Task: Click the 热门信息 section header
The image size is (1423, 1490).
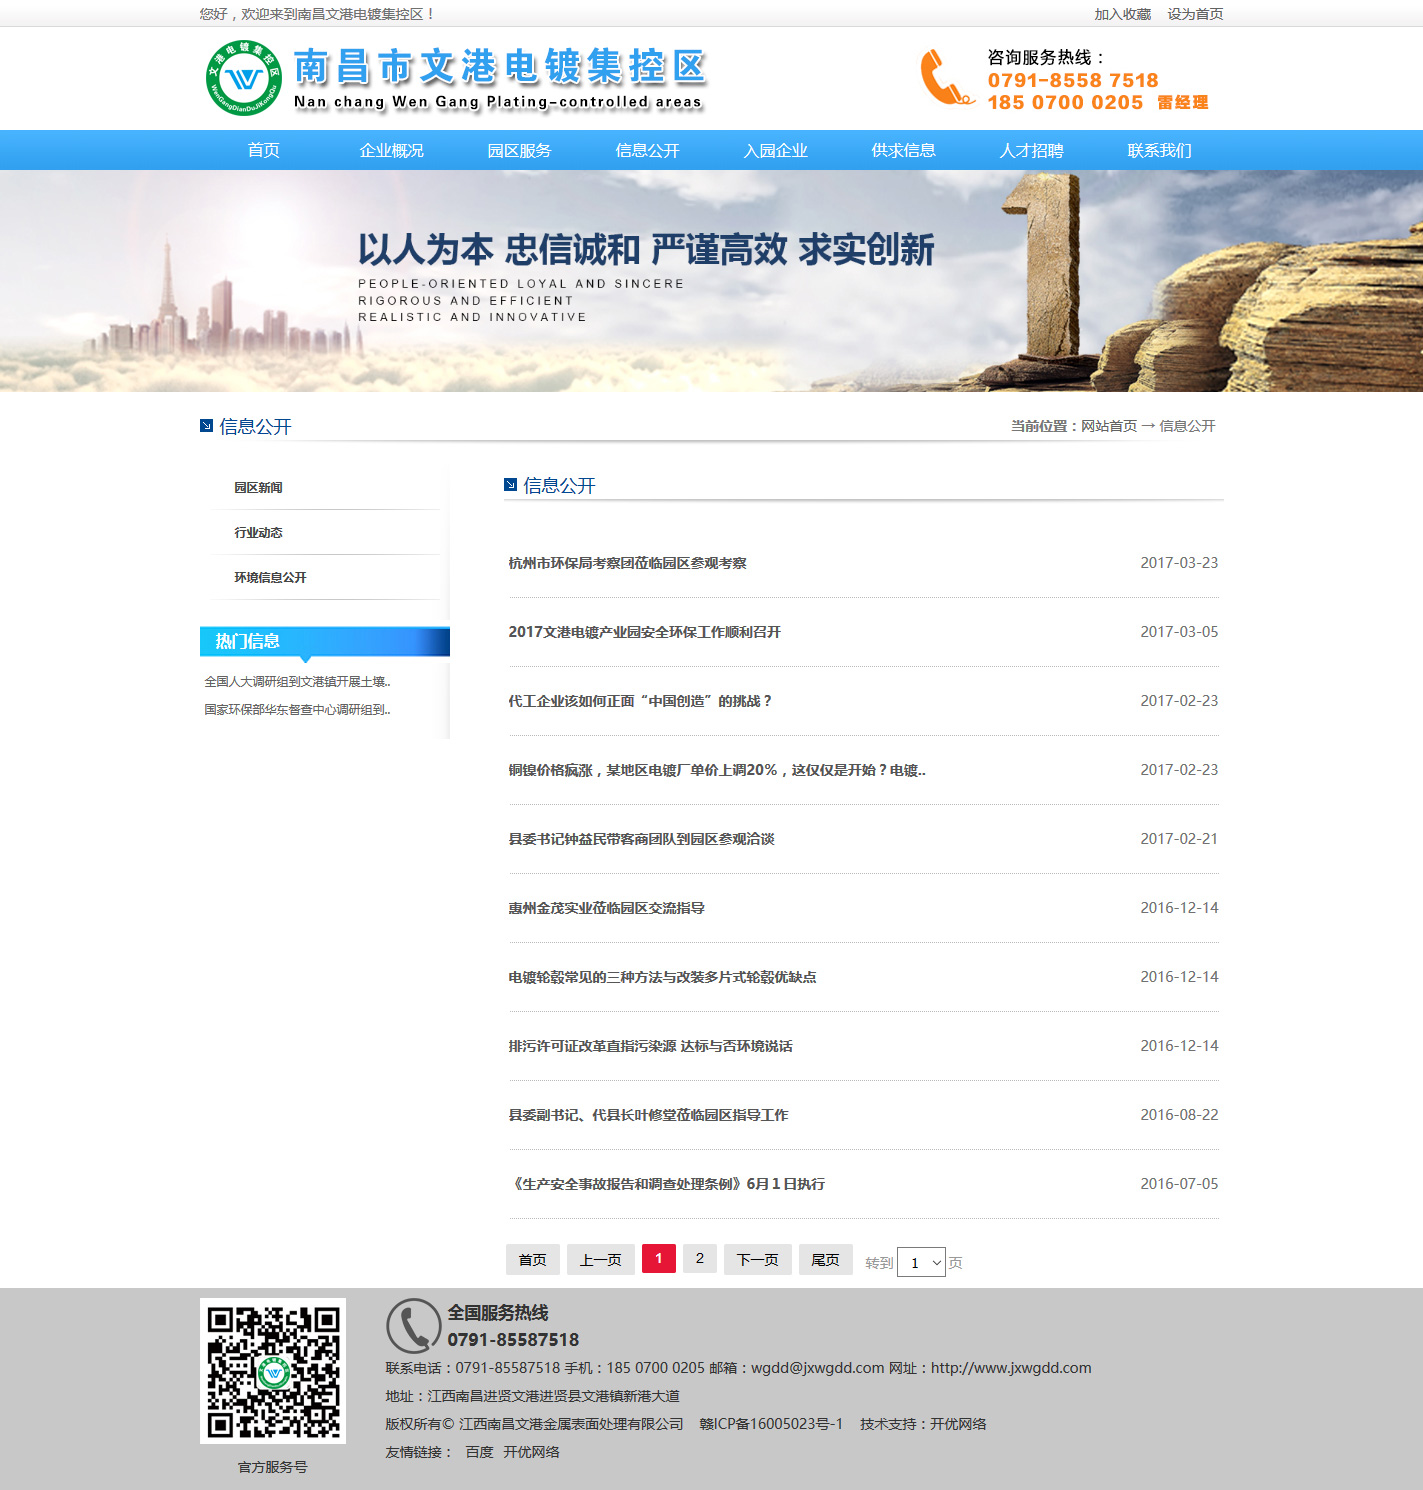Action: pyautogui.click(x=325, y=642)
